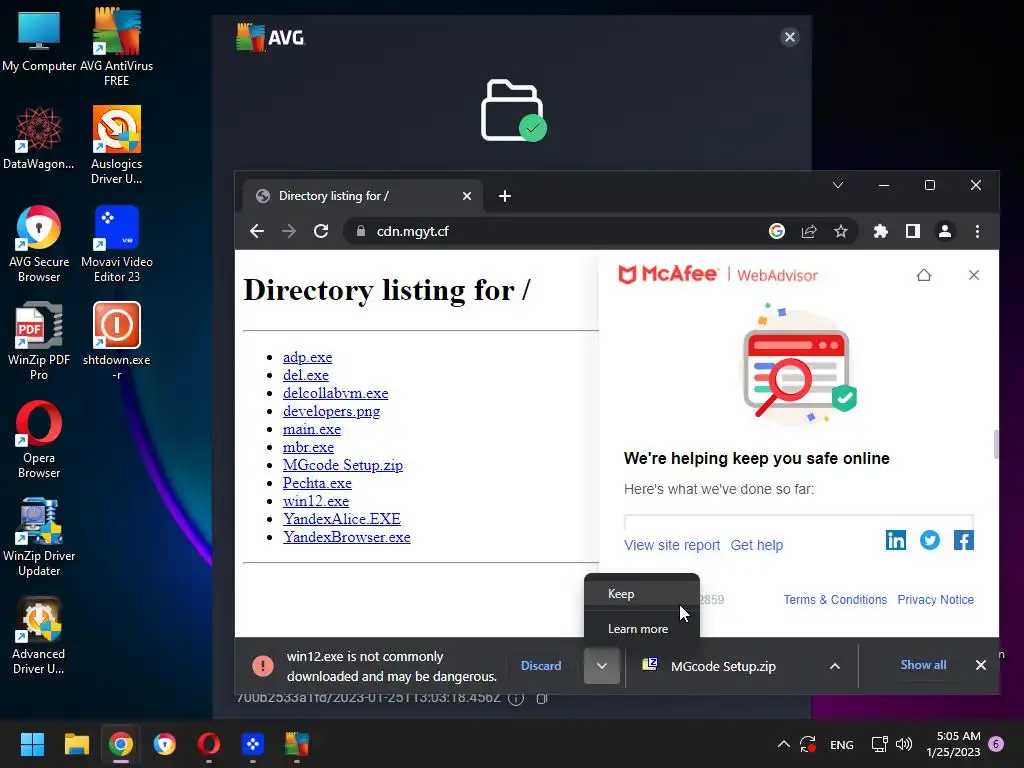Open File Explorer from taskbar
Viewport: 1024px width, 768px height.
click(x=76, y=744)
